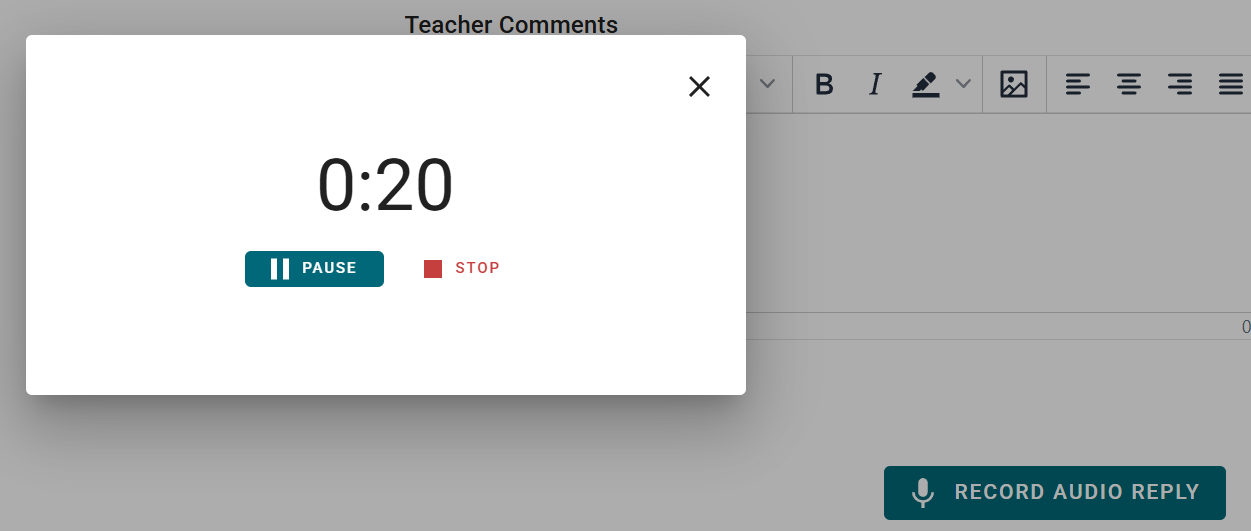
Task: Click the Teacher Comments heading
Action: (511, 24)
